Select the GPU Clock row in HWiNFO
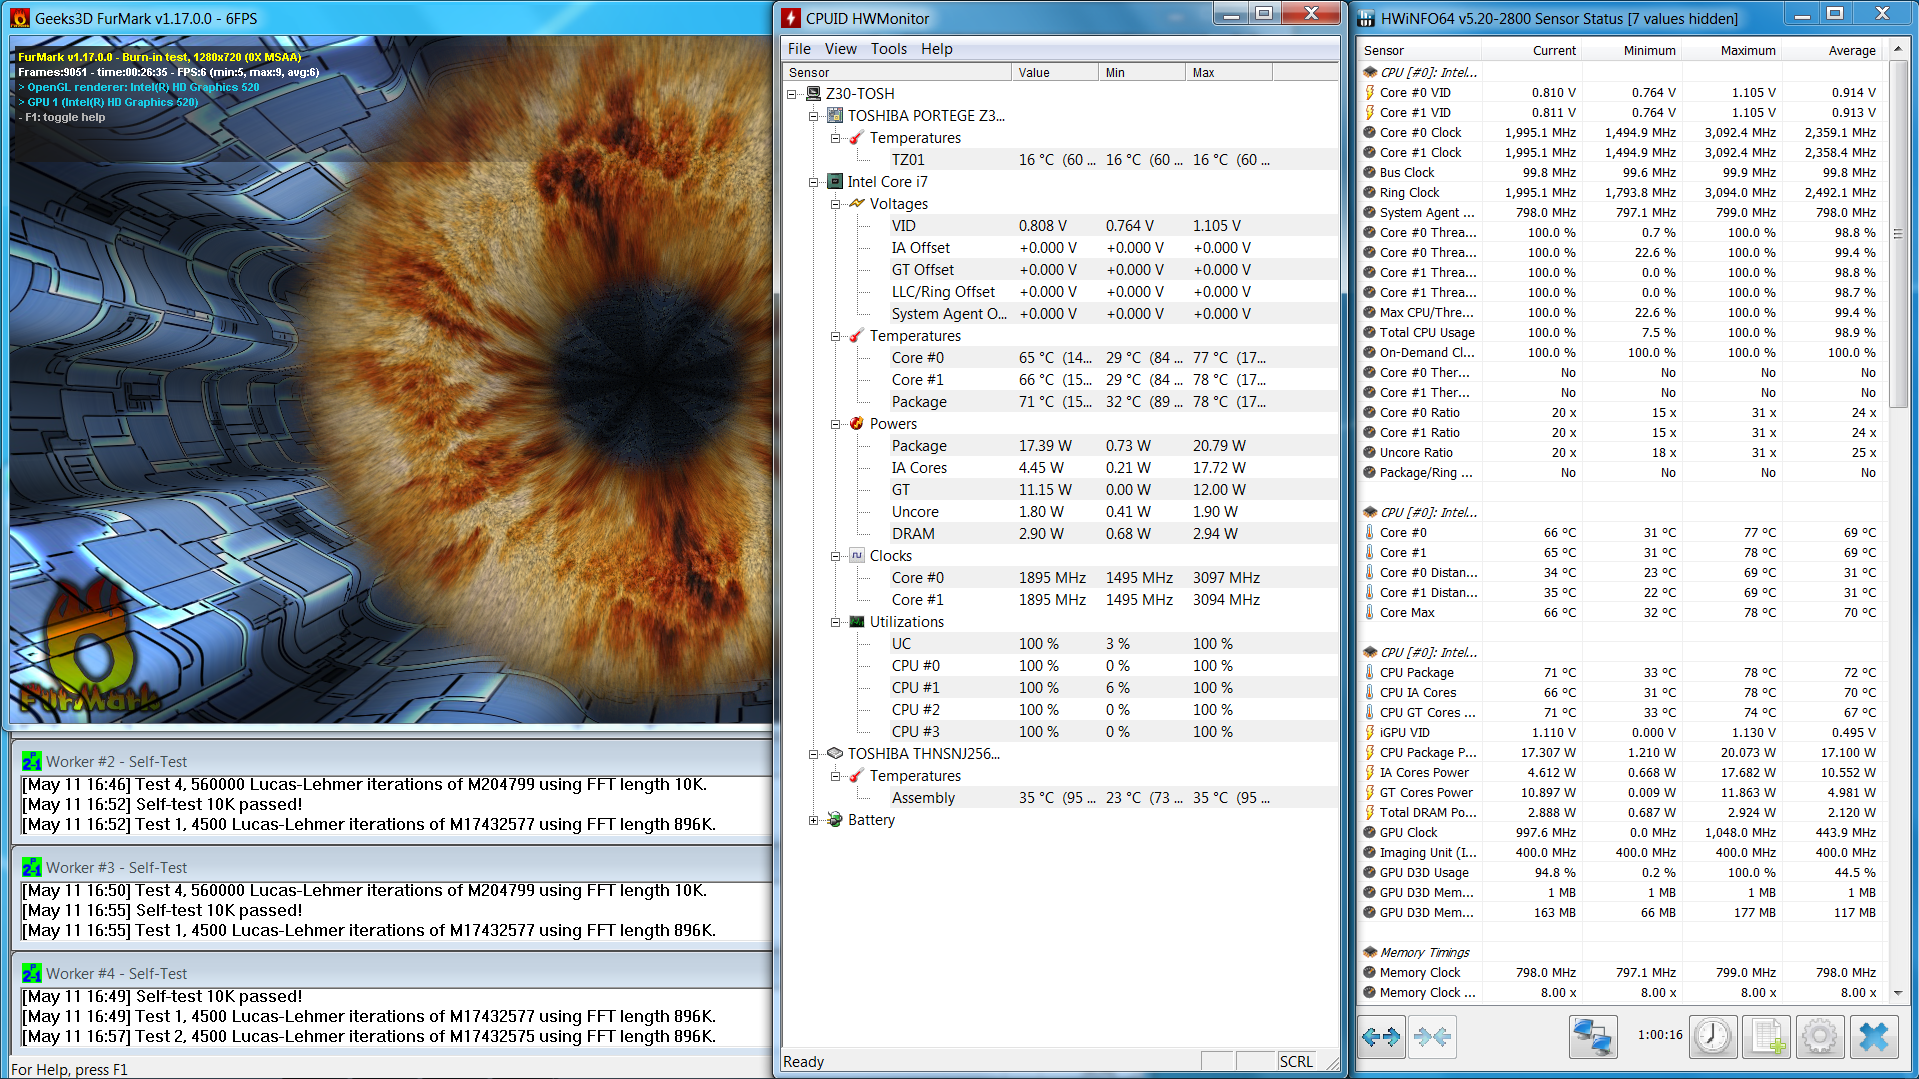 tap(1621, 833)
